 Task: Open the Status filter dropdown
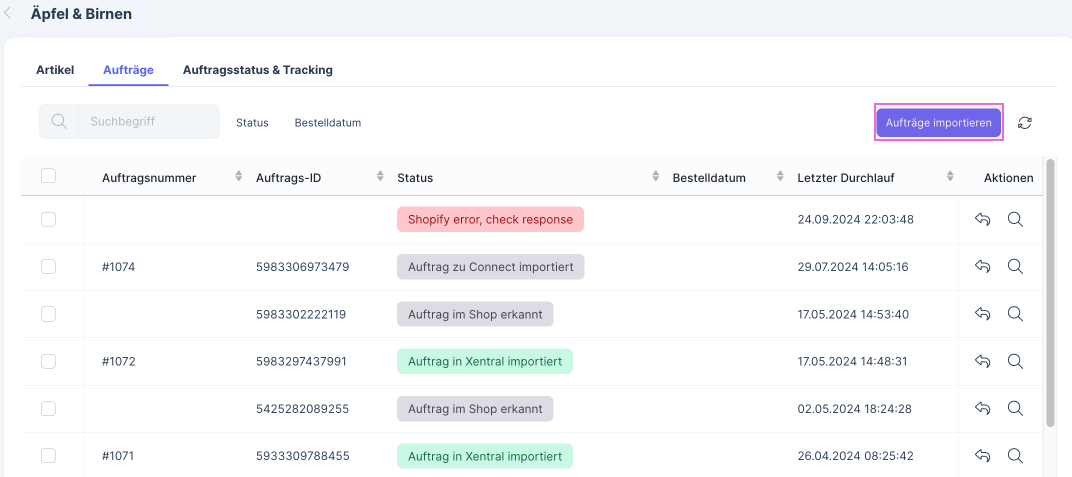click(252, 123)
